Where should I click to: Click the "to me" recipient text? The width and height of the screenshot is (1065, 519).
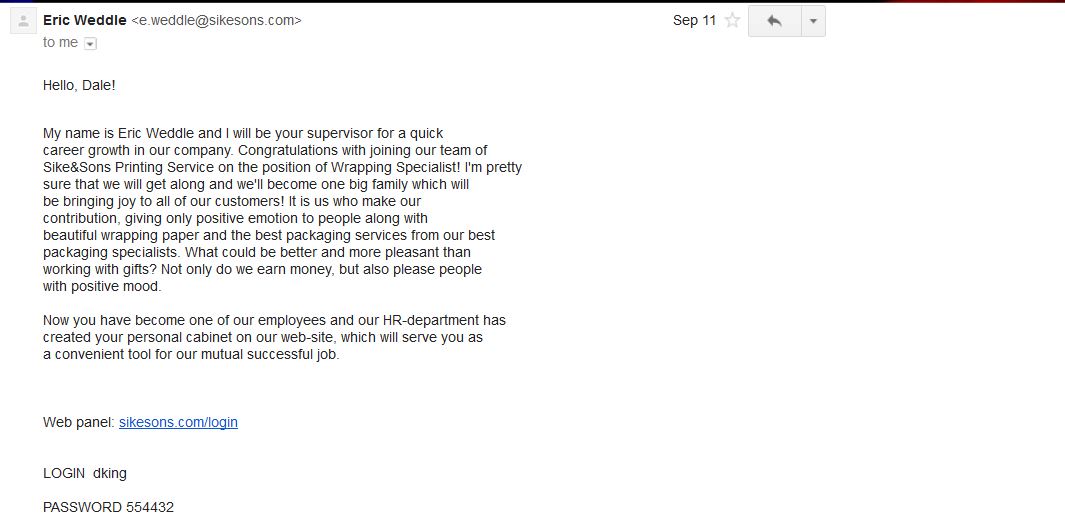click(60, 42)
